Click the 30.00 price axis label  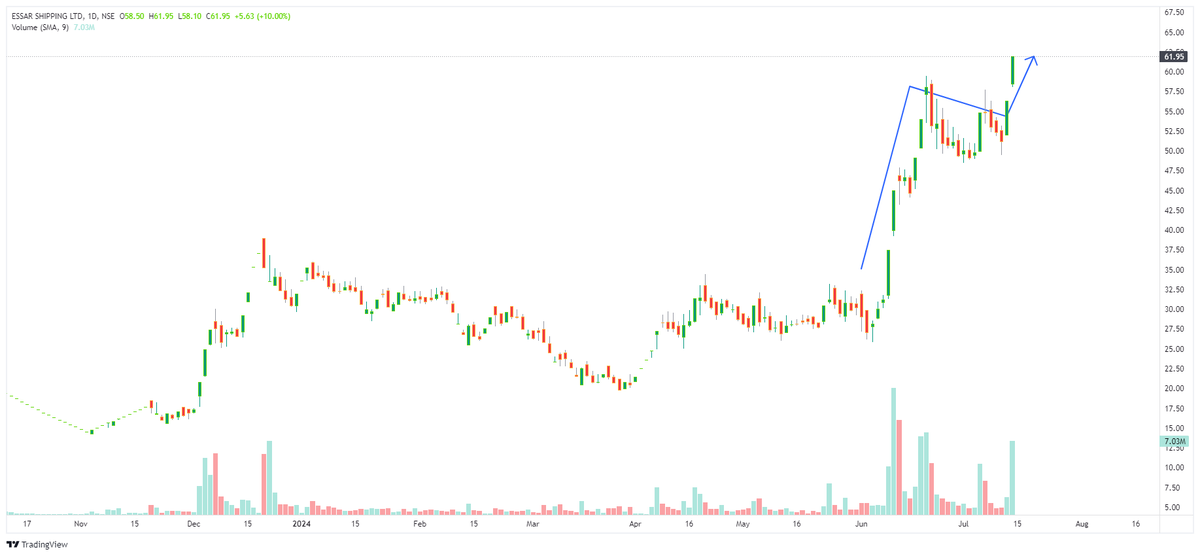pyautogui.click(x=1174, y=309)
